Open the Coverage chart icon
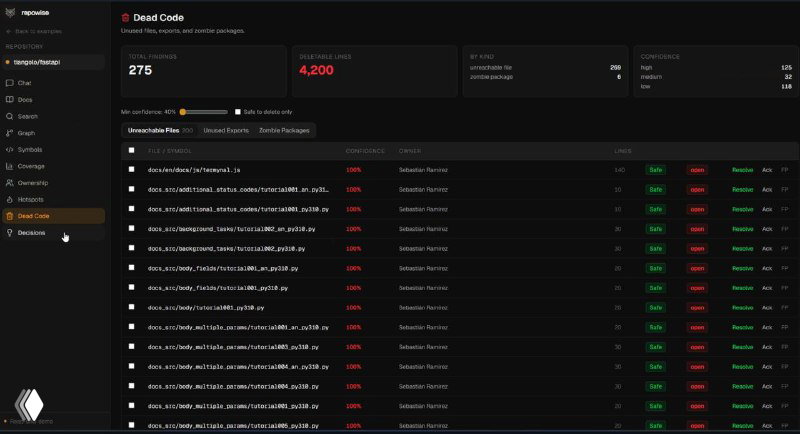800x434 pixels. click(9, 166)
